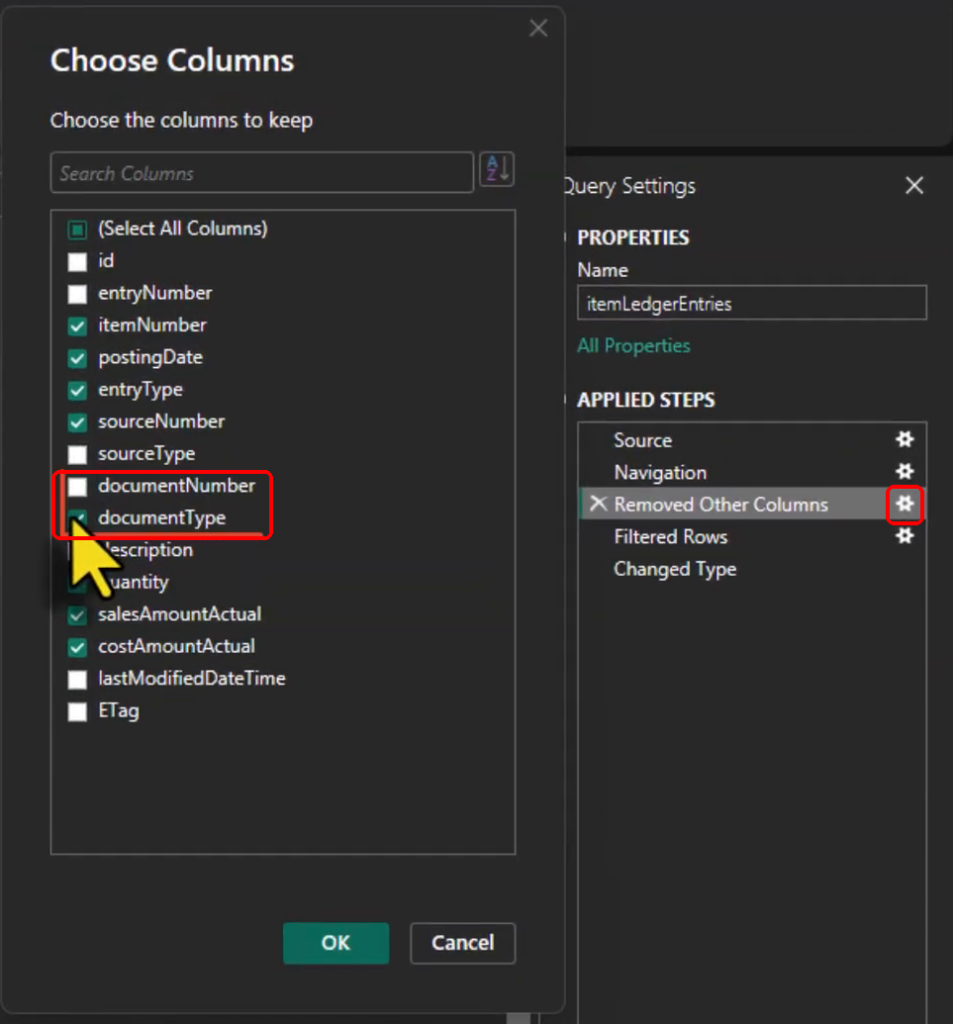This screenshot has width=953, height=1024.
Task: Collapse the PROPERTIES section
Action: (x=566, y=237)
